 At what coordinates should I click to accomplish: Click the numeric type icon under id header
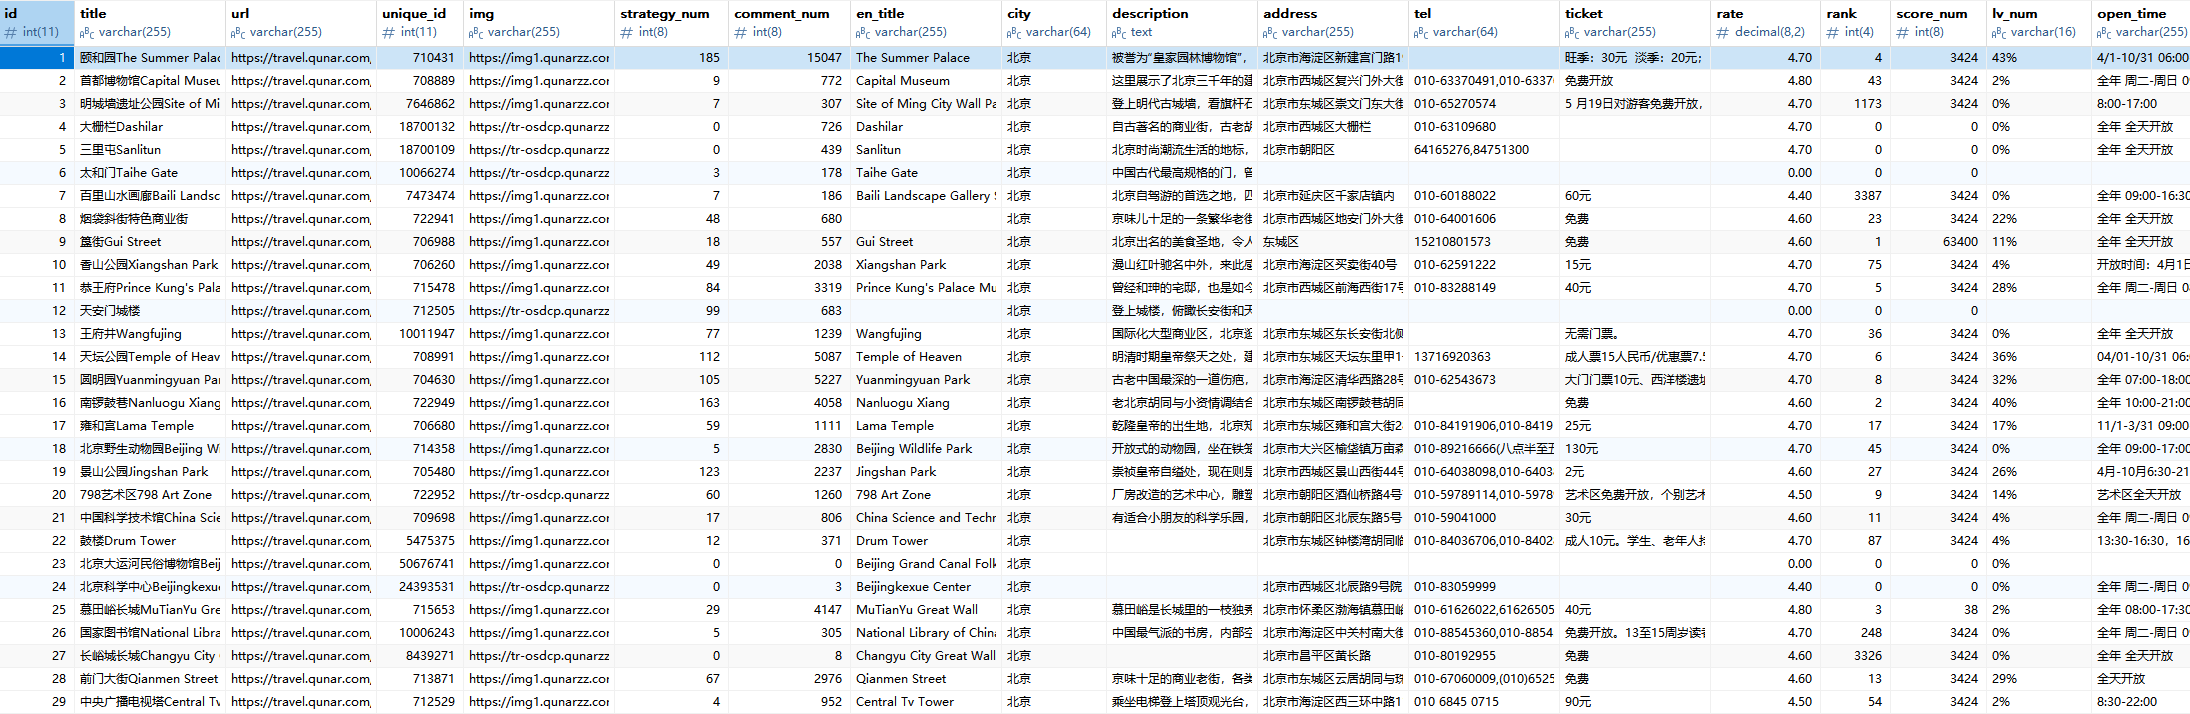11,32
